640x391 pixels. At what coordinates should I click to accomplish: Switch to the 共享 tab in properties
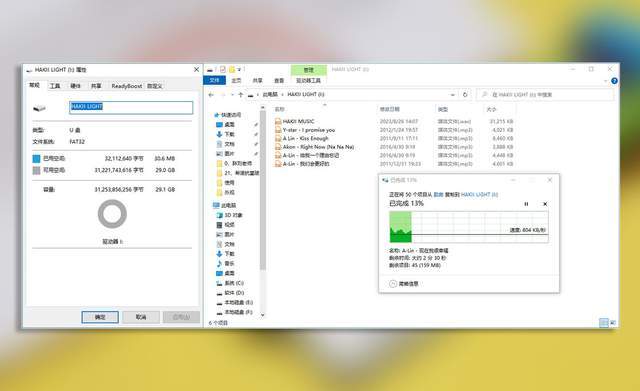(x=96, y=86)
